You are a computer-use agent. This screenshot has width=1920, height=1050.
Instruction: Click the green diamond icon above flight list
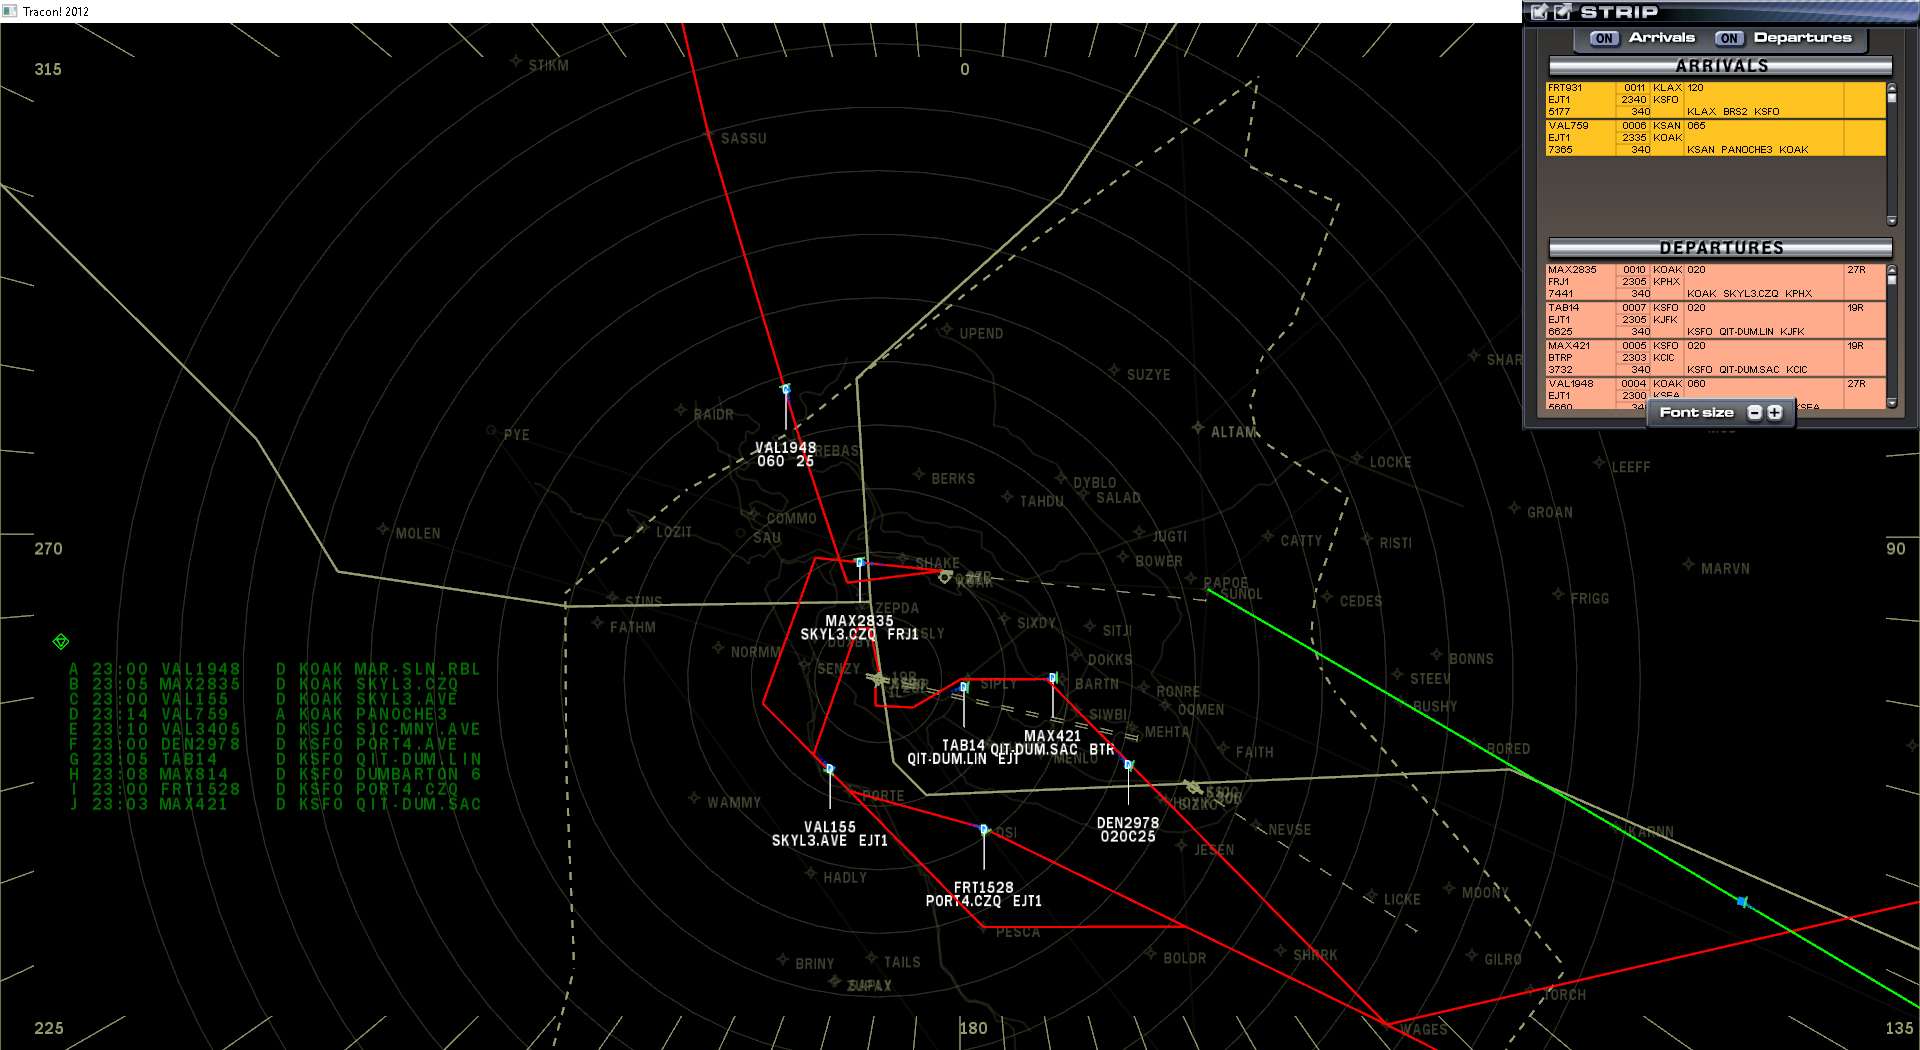[61, 641]
